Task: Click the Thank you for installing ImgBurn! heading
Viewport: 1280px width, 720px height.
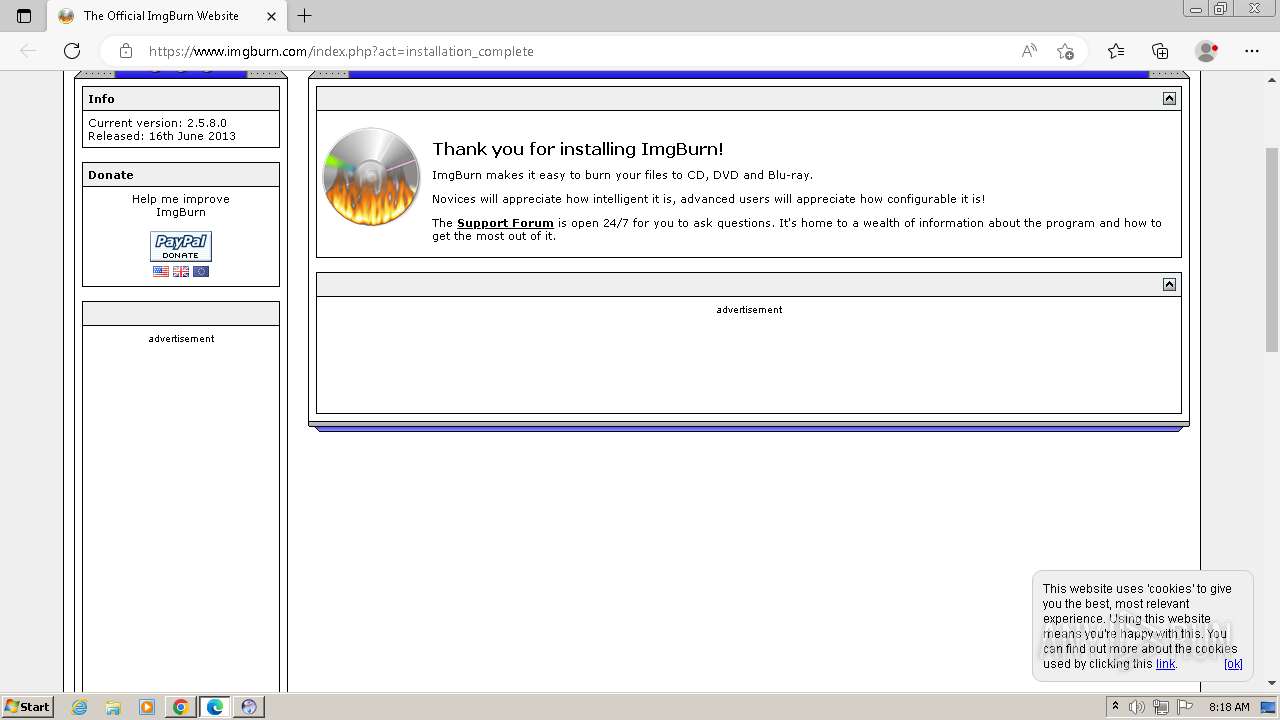Action: click(577, 149)
